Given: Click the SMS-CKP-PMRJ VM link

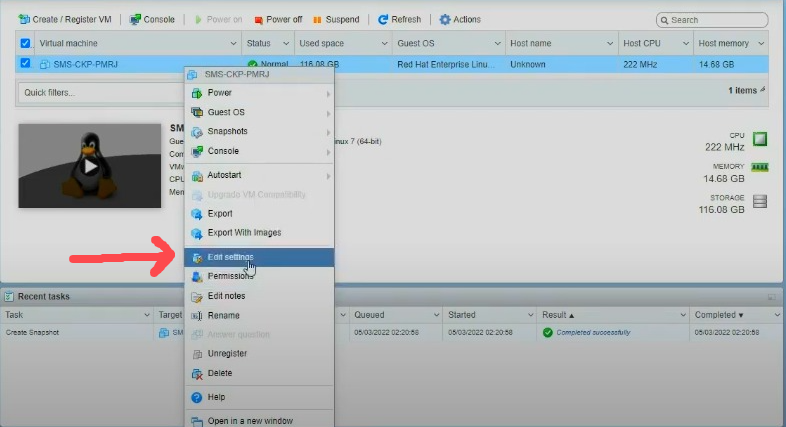Looking at the screenshot, I should click(x=85, y=64).
